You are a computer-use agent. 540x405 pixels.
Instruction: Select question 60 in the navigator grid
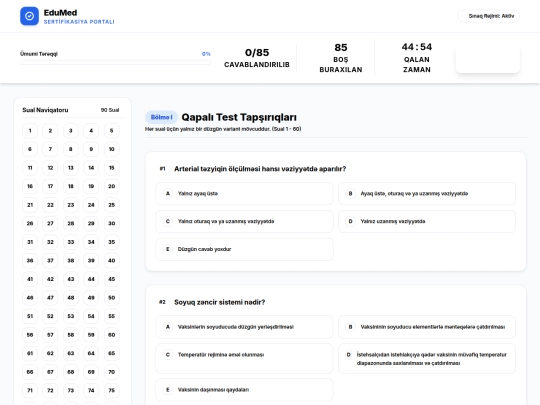click(112, 335)
